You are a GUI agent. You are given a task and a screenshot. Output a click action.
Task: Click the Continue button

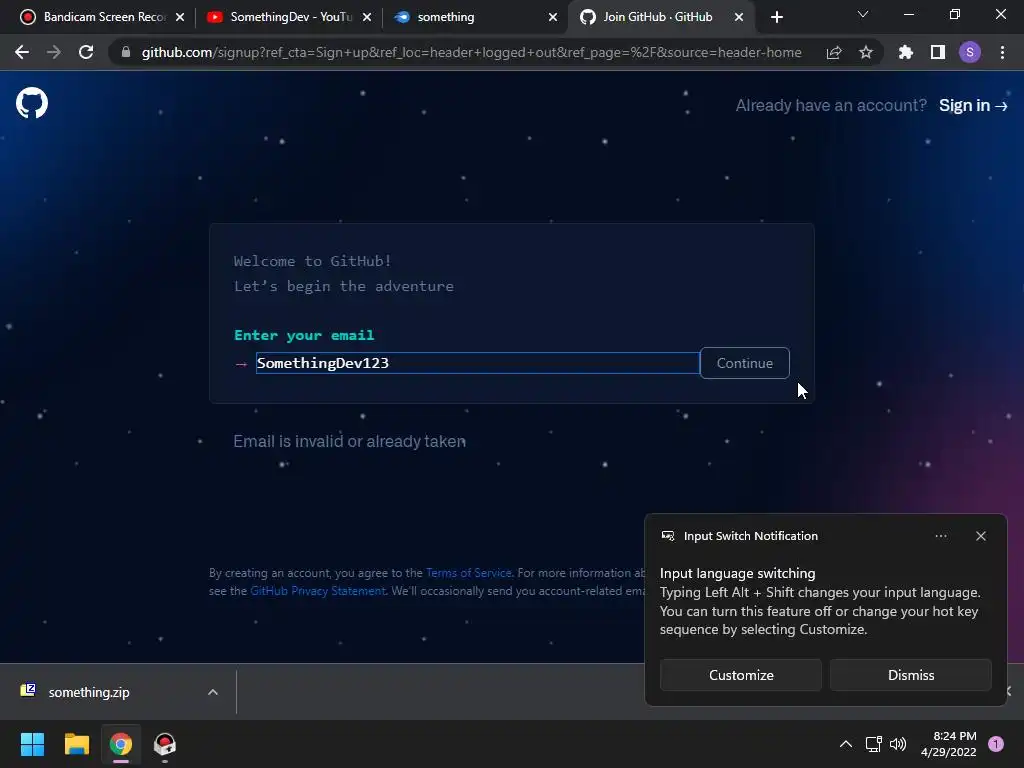pos(744,363)
